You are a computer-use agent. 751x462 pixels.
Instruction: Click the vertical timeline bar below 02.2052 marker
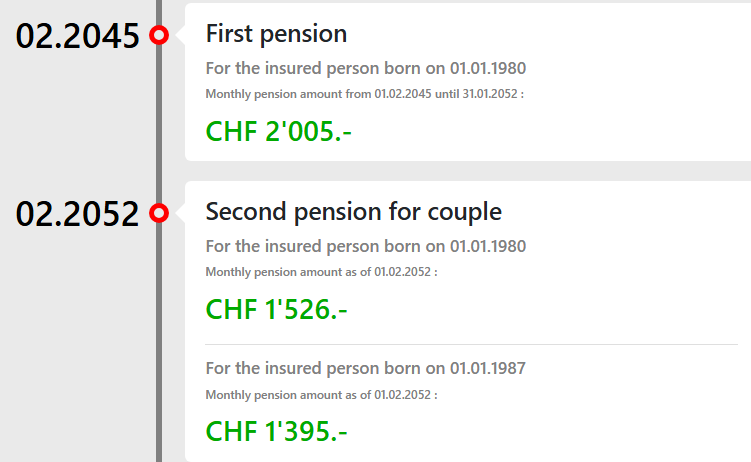(x=159, y=342)
